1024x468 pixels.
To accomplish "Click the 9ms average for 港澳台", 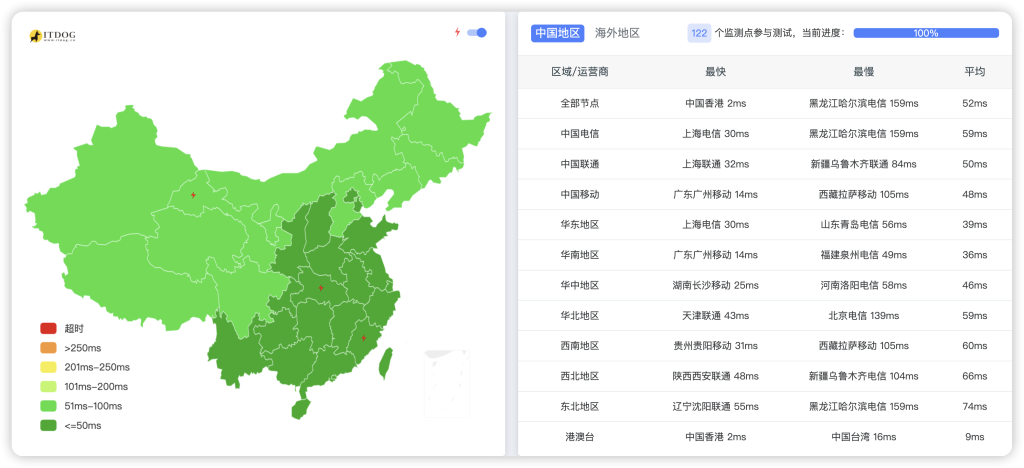I will point(975,437).
